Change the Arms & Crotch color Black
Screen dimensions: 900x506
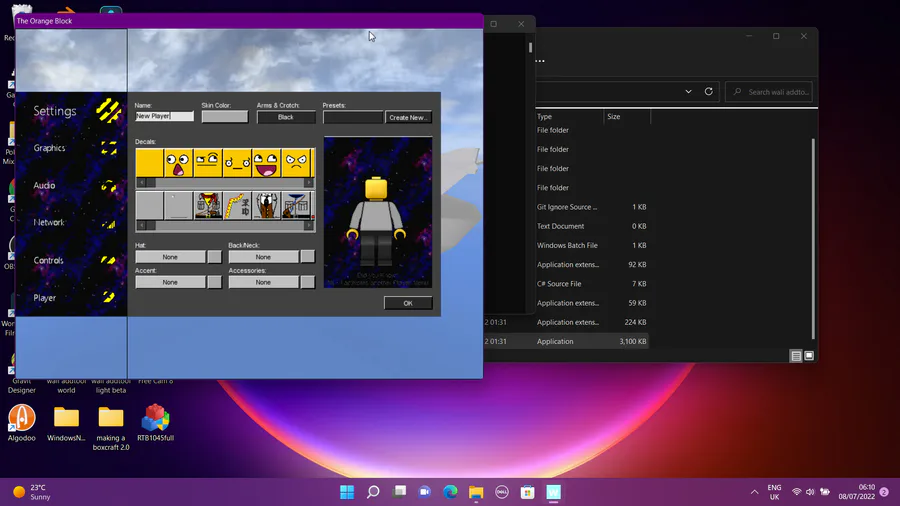(286, 117)
